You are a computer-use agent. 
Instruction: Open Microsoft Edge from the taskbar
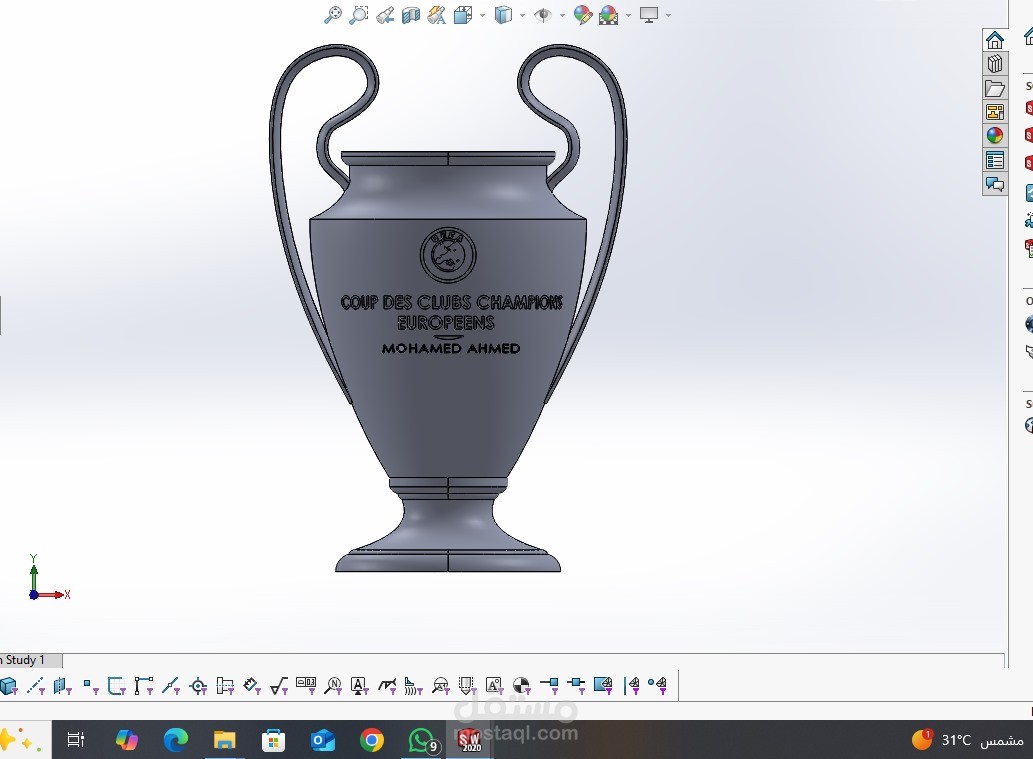point(175,740)
